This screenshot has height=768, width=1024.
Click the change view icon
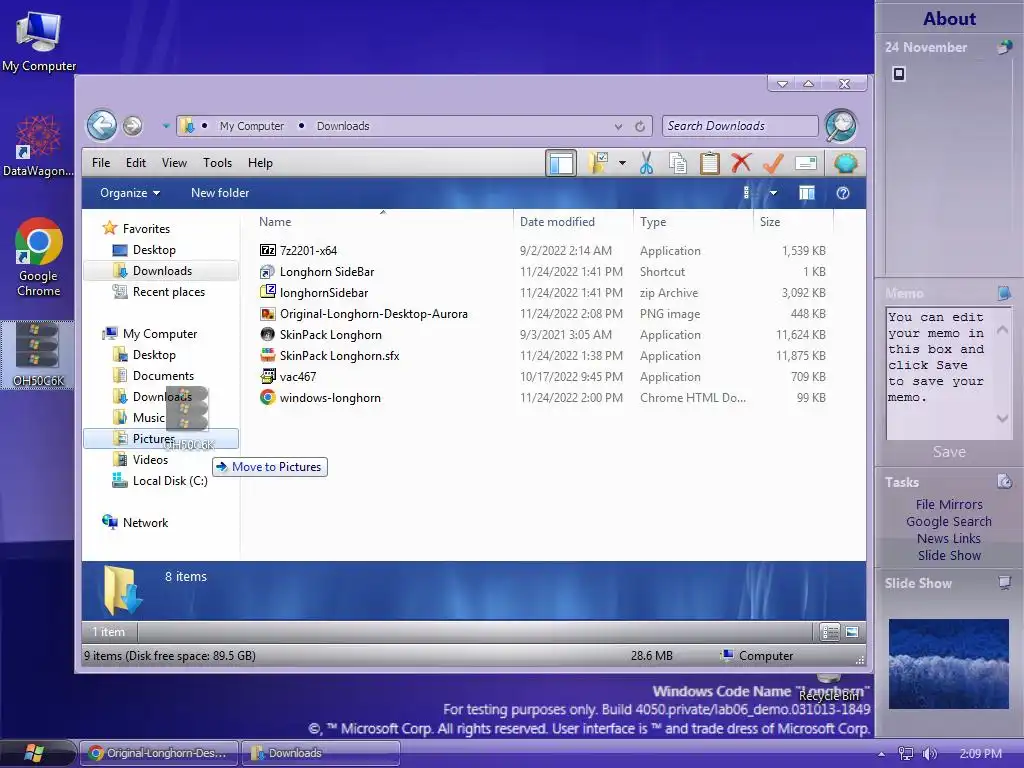pos(746,193)
